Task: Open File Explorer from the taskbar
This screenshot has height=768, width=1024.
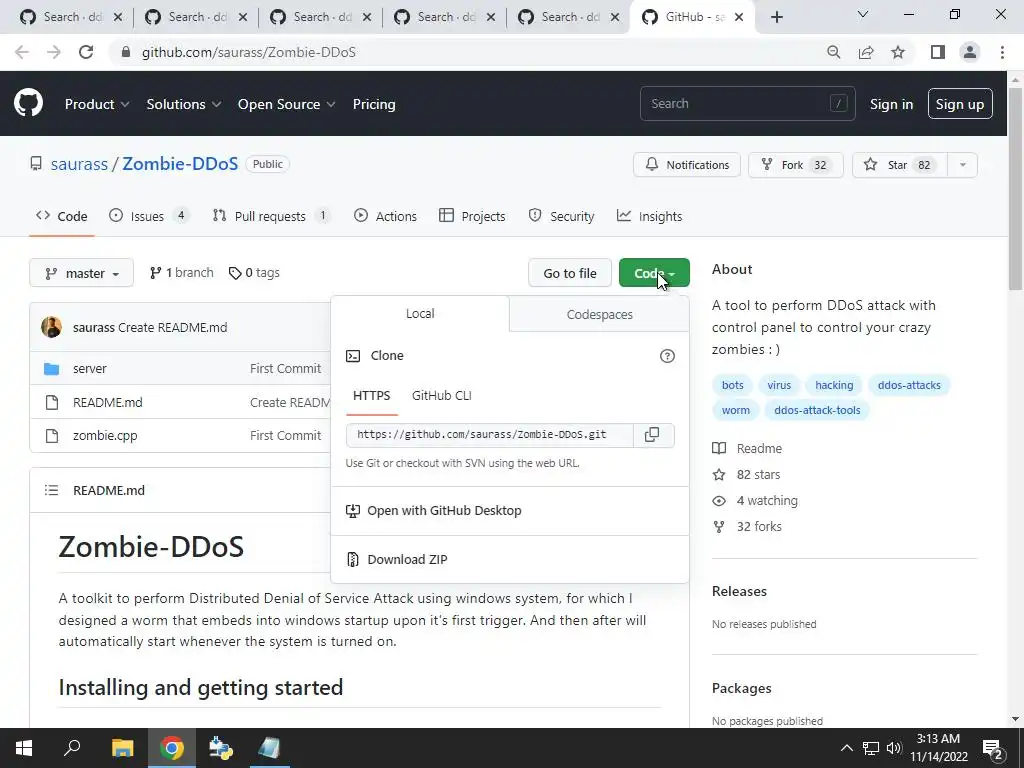Action: click(x=122, y=748)
